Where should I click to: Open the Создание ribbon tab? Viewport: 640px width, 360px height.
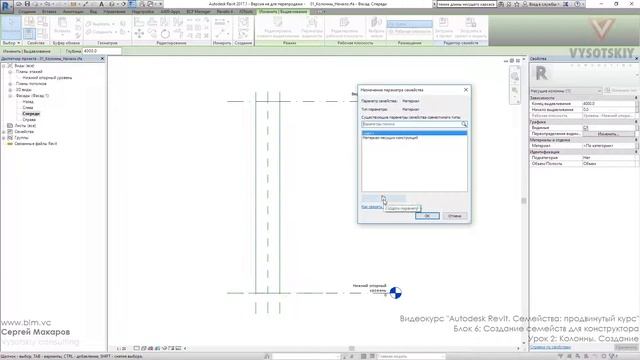pos(27,12)
